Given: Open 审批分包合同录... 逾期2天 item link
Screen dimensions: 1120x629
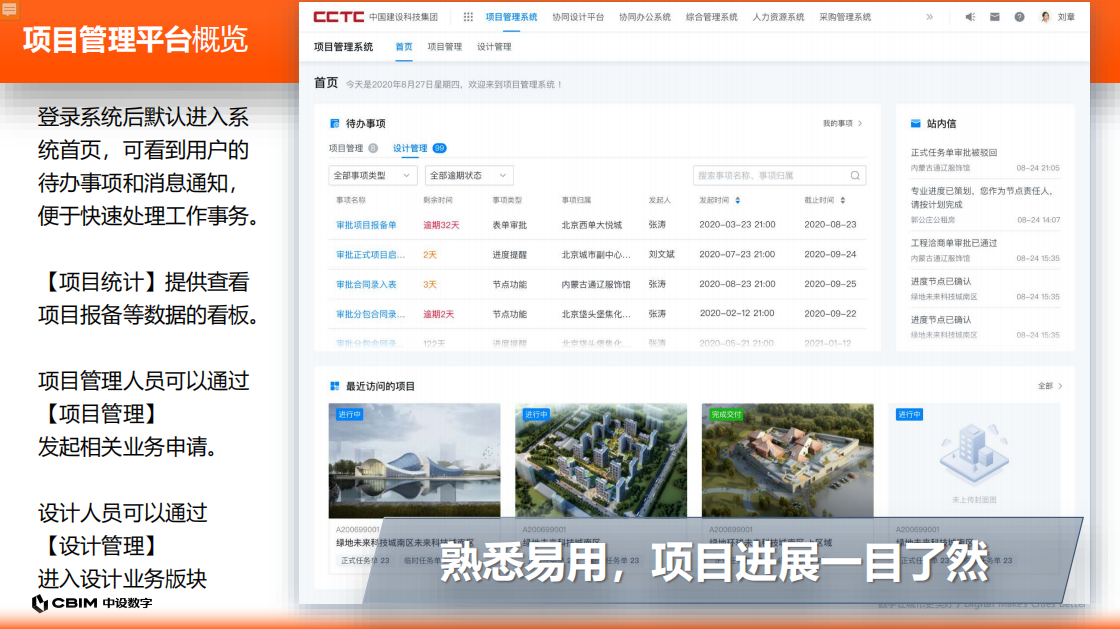Looking at the screenshot, I should tap(371, 314).
